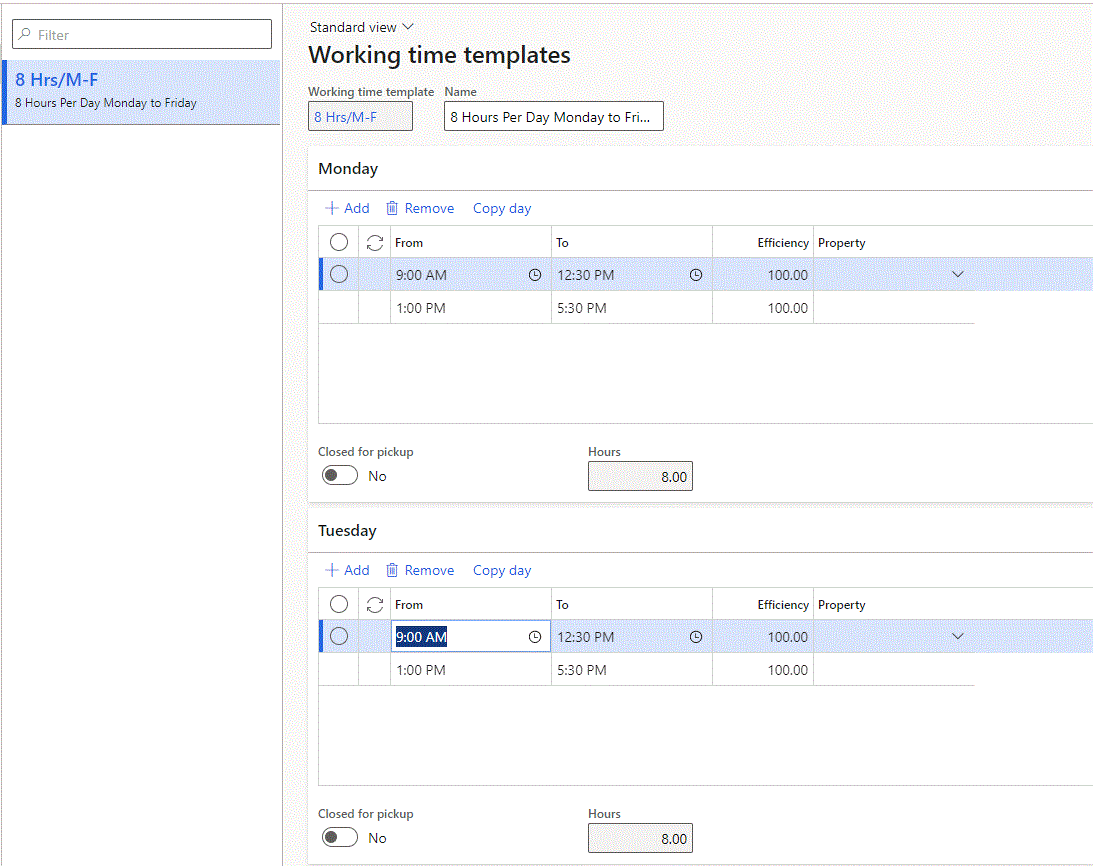
Task: Toggle Closed for pickup under Tuesday
Action: coord(339,837)
